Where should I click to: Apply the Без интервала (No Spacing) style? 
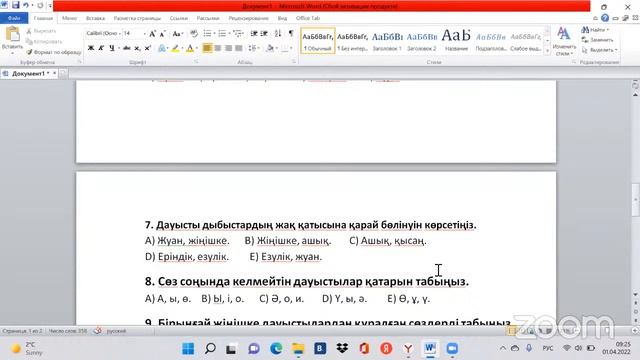352,41
